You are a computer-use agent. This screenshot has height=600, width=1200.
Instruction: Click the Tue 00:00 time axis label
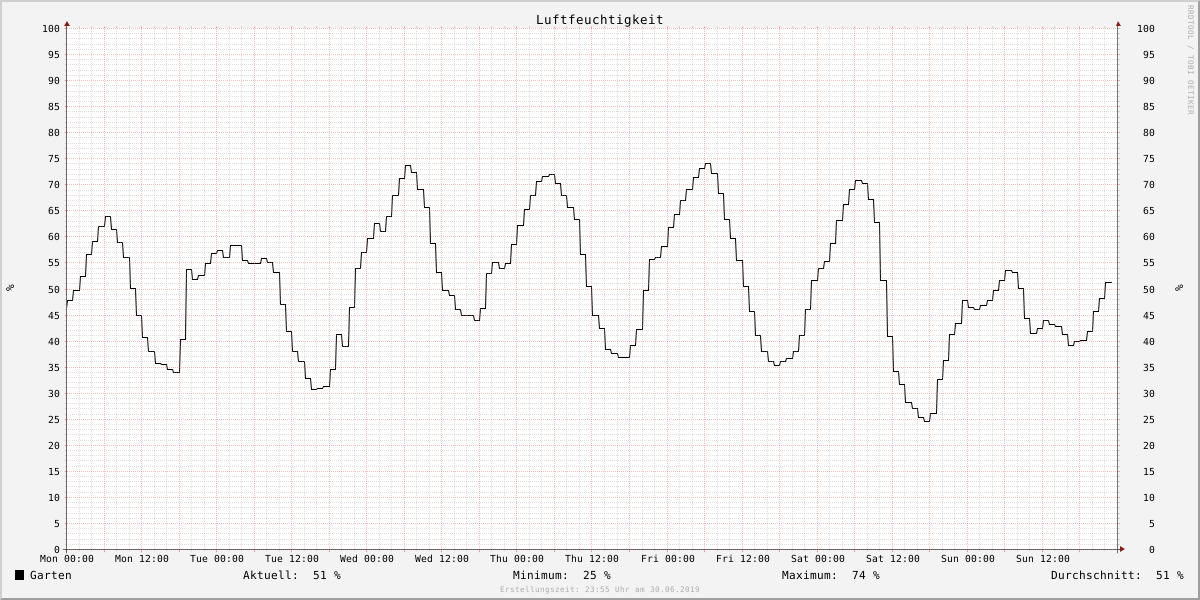click(x=217, y=559)
